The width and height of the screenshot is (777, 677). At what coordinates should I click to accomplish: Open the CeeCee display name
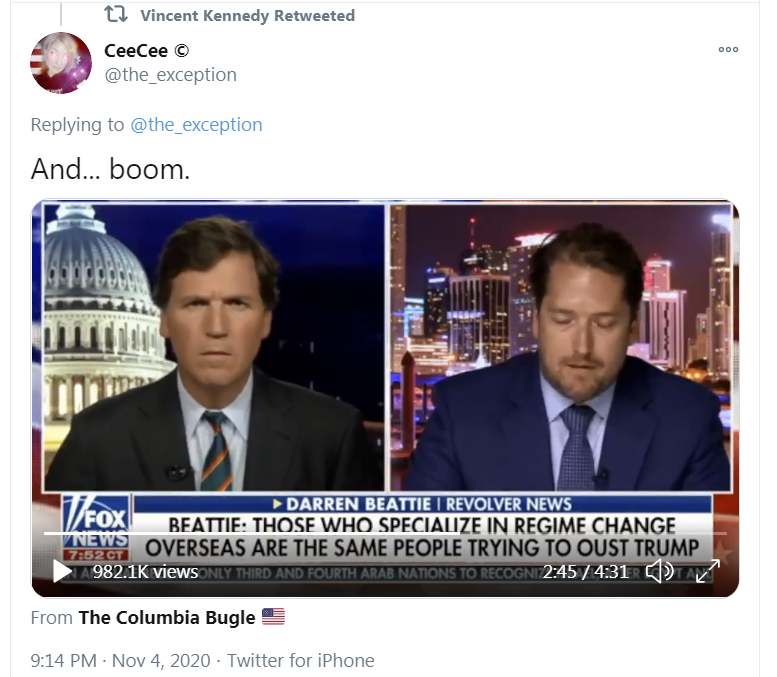136,51
